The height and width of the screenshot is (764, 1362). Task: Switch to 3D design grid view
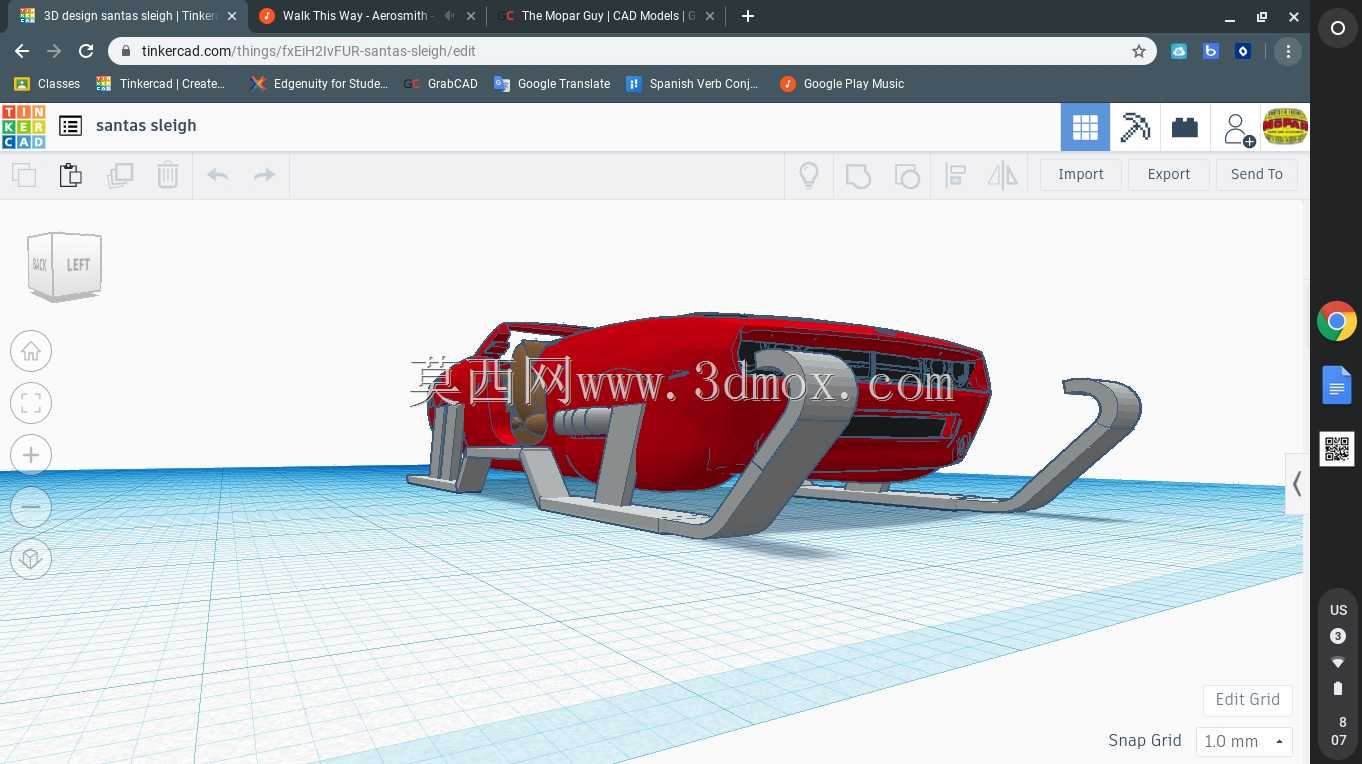click(1085, 127)
